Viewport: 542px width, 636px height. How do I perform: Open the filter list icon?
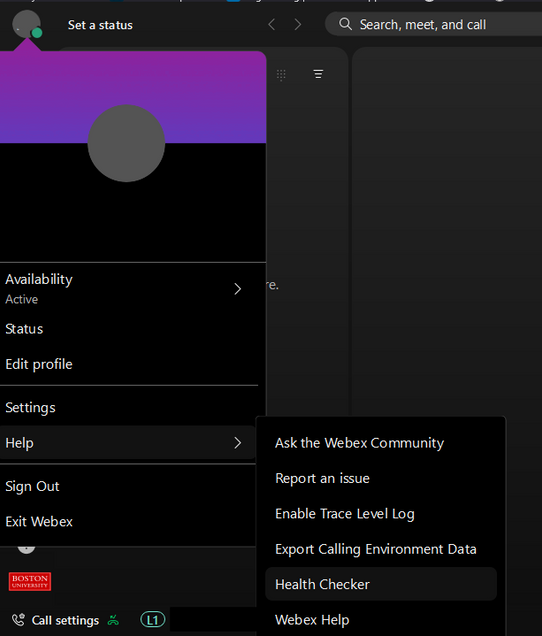click(318, 74)
